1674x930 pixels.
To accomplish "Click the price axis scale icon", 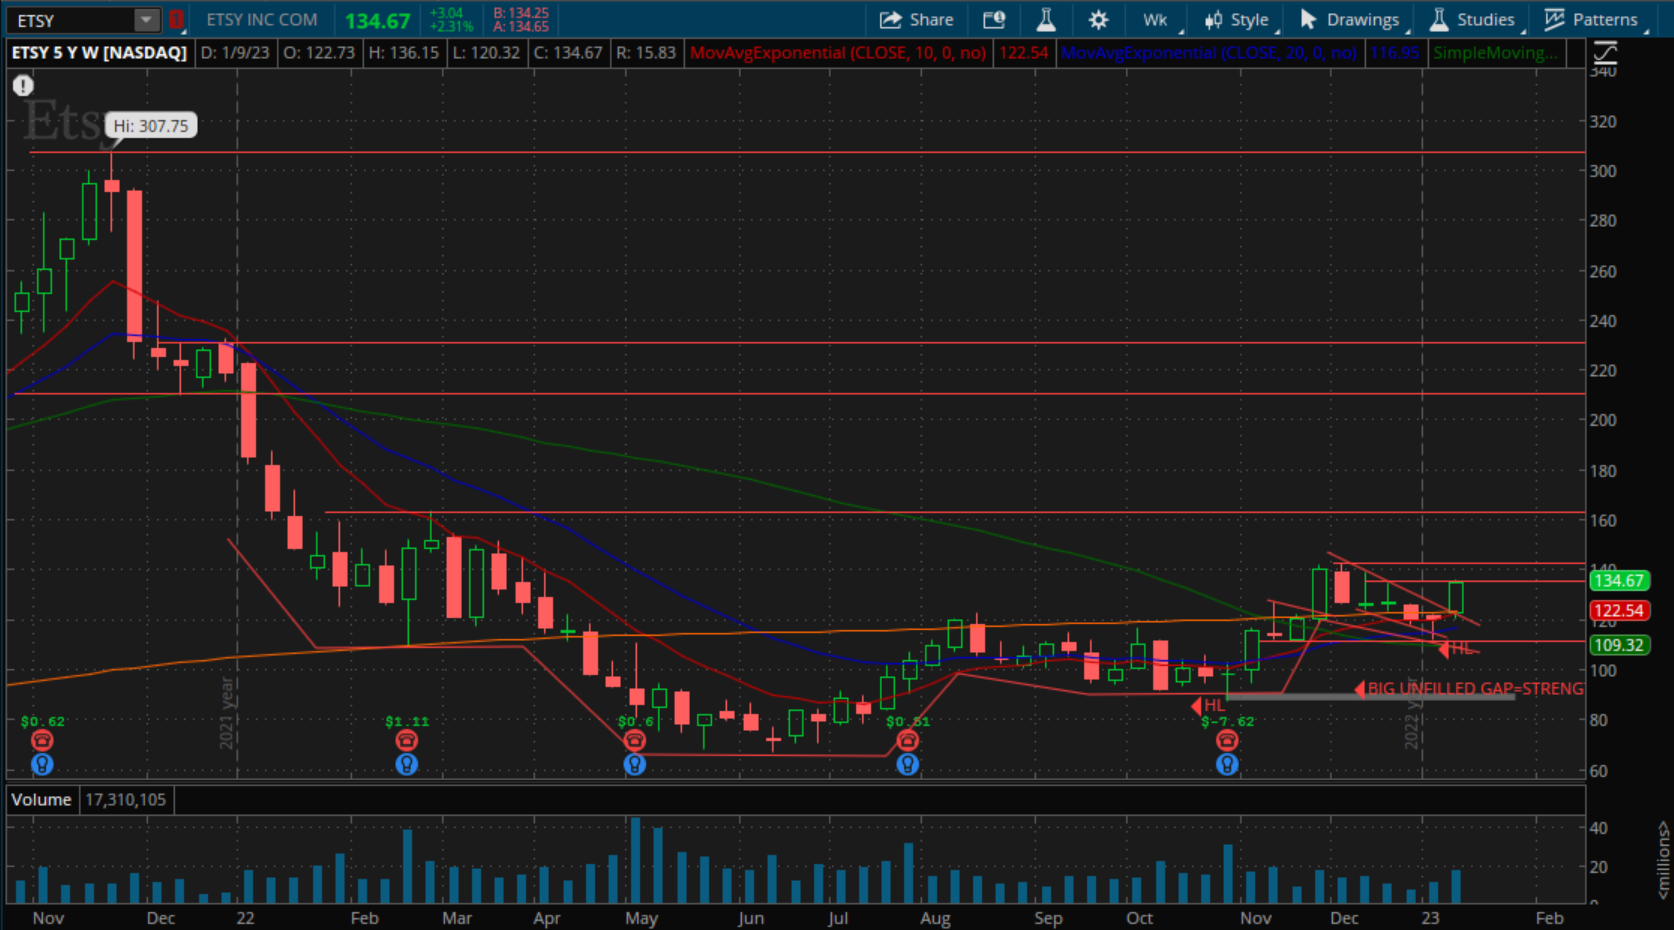I will coord(1606,53).
